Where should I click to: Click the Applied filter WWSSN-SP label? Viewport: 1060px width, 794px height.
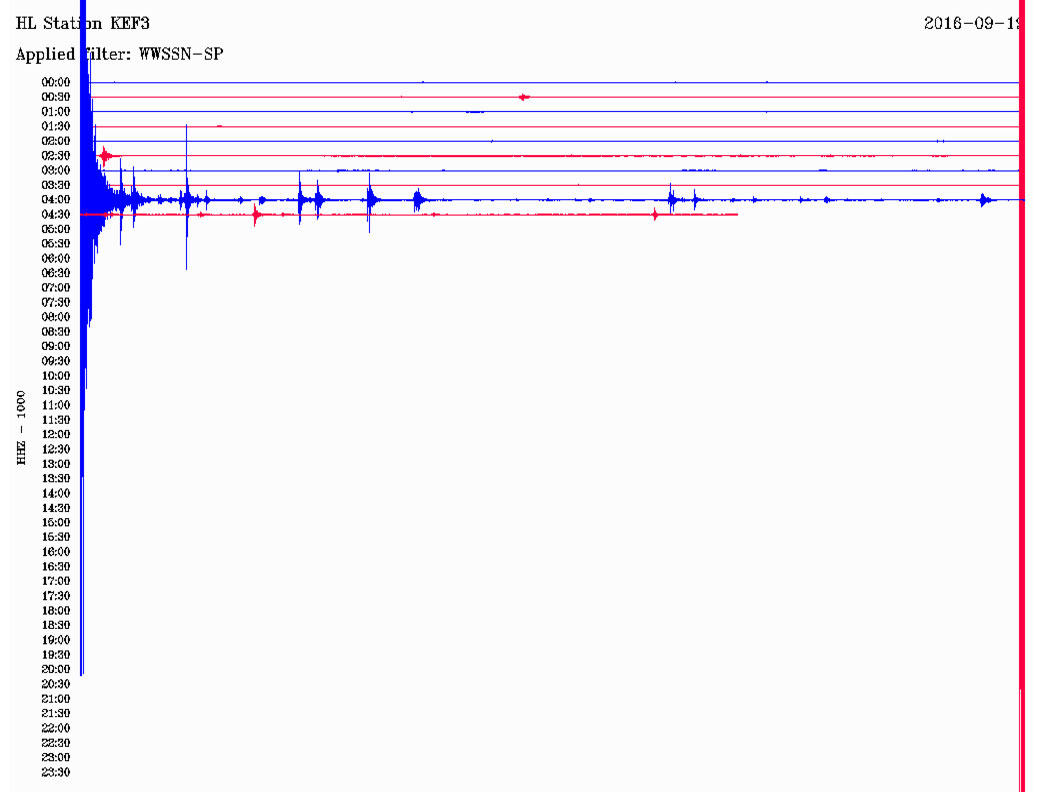coord(119,54)
